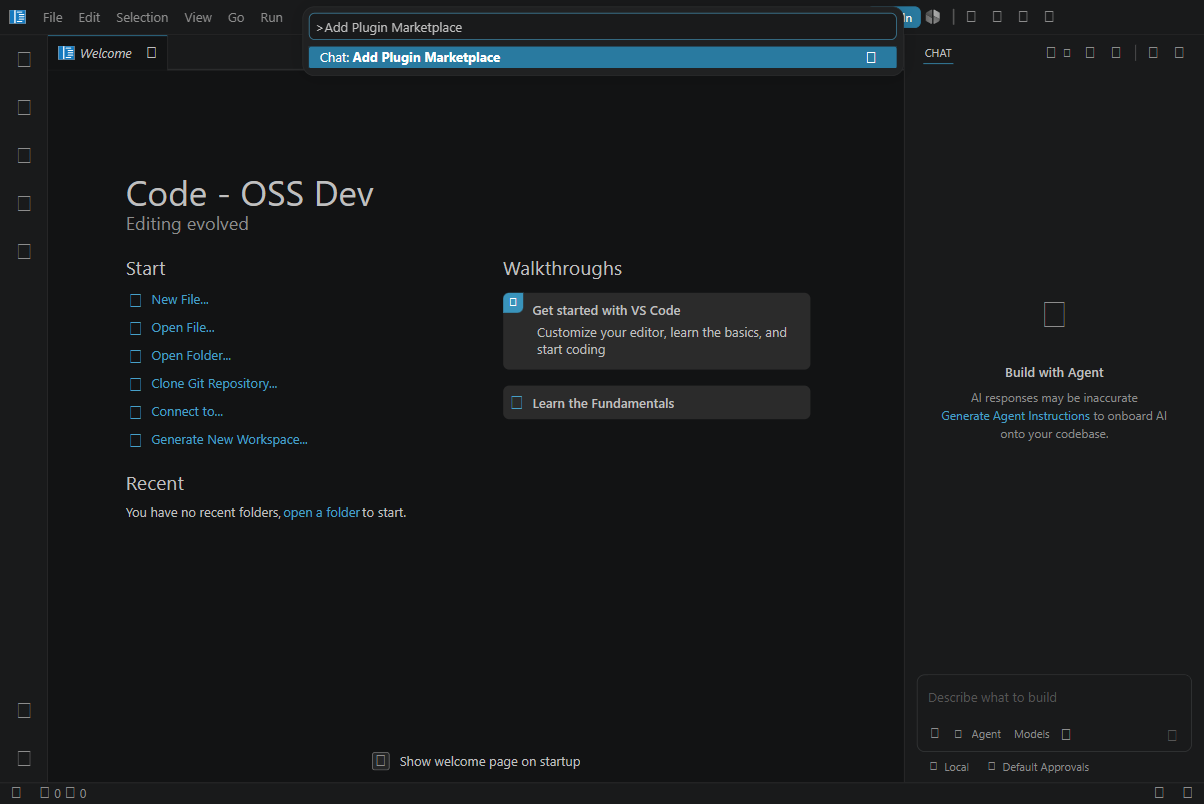The image size is (1204, 804).
Task: Click the Generate New Workspace... link
Action: pyautogui.click(x=229, y=440)
